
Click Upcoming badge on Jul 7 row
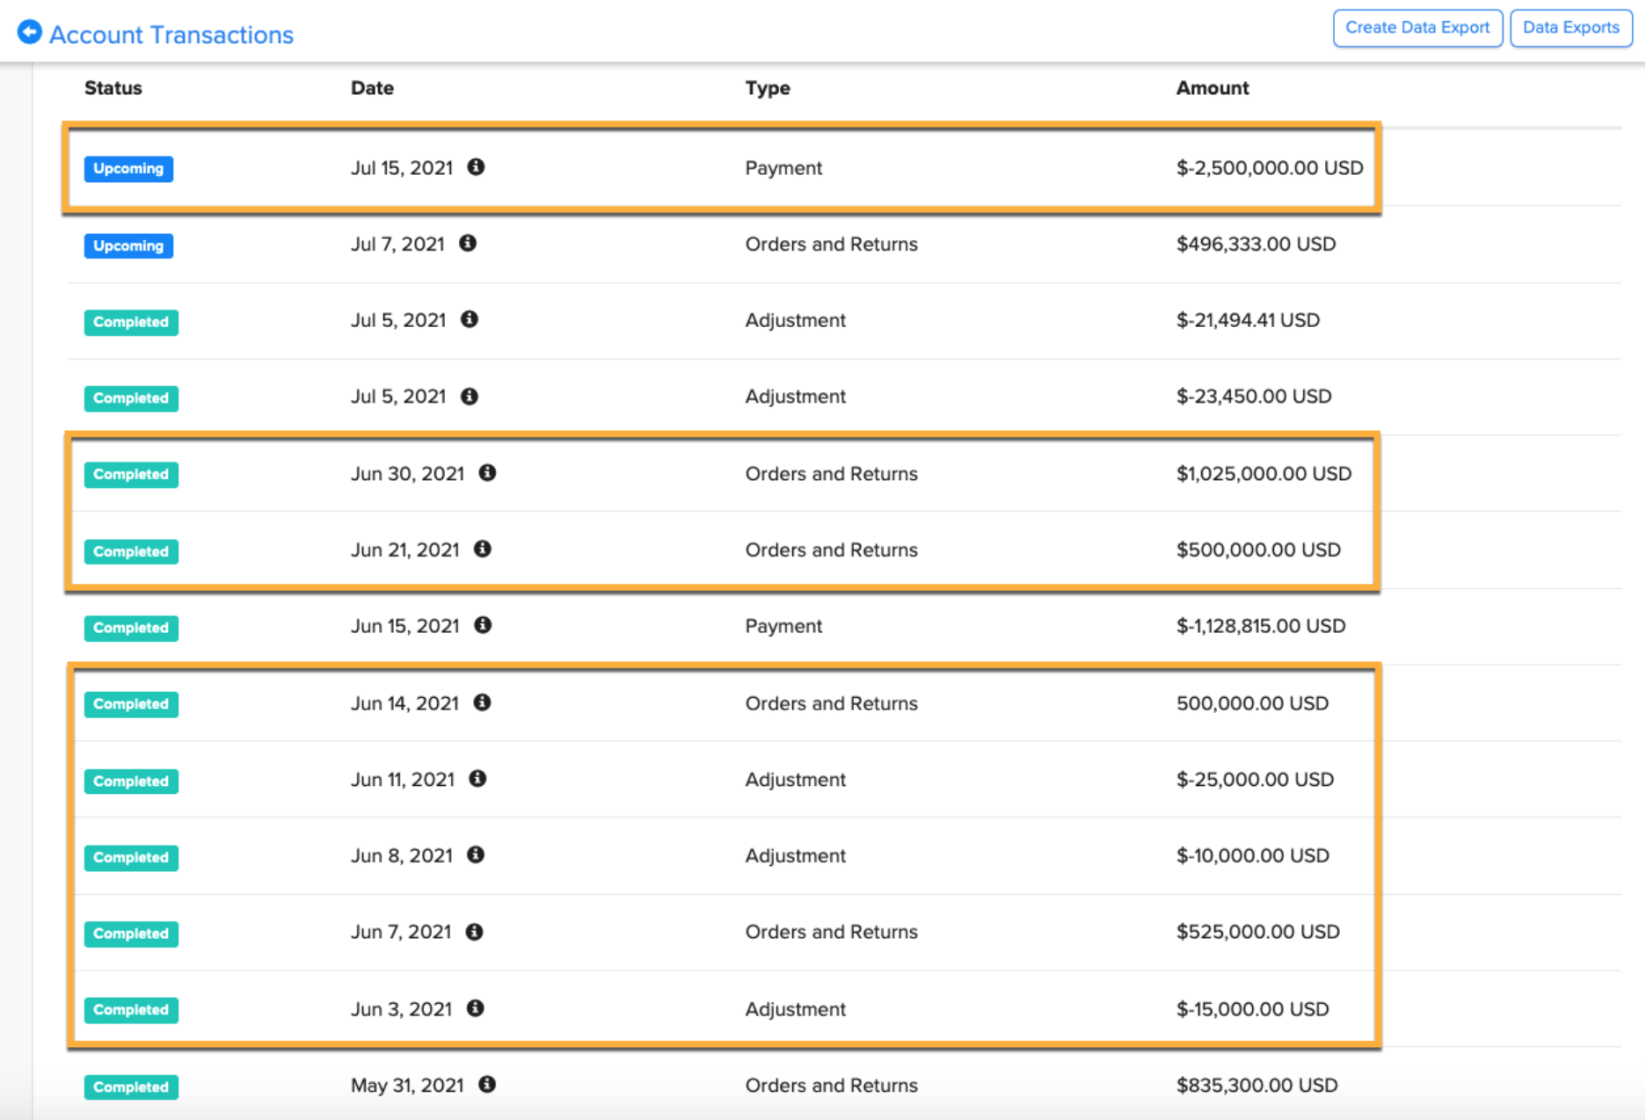(128, 246)
